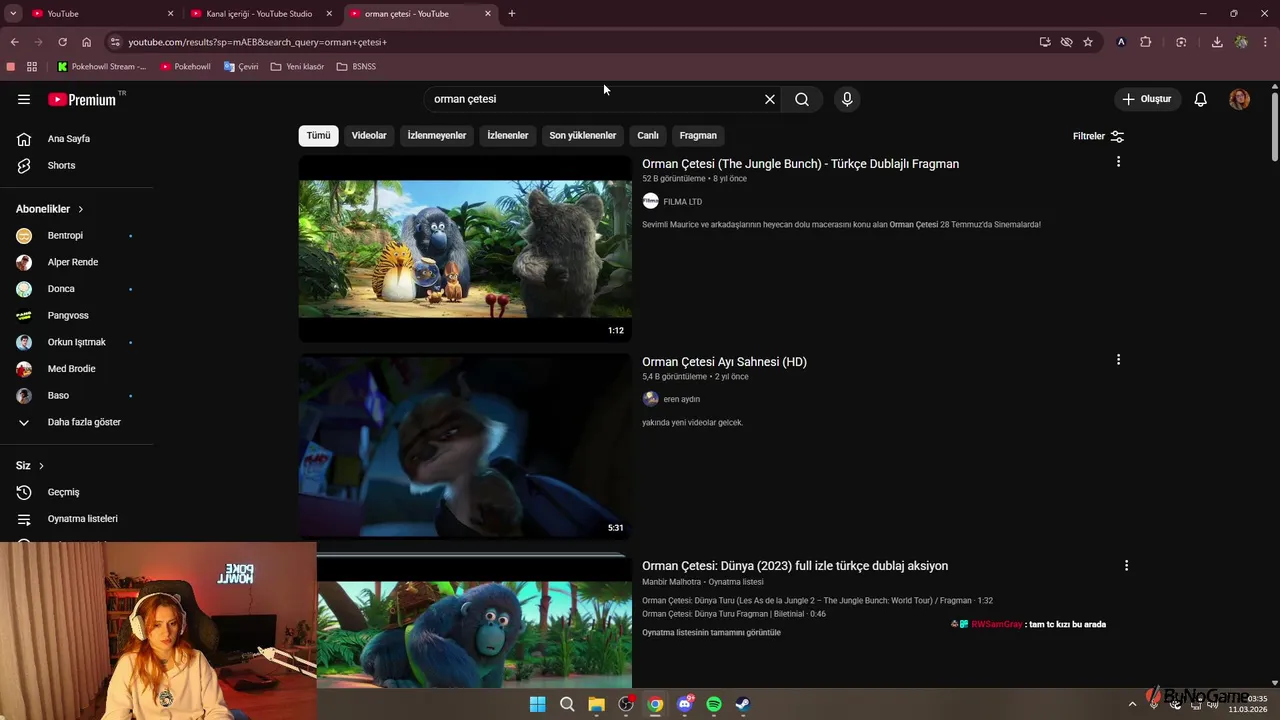This screenshot has width=1280, height=720.
Task: Select the Son yüklenenler filter chip
Action: click(583, 135)
